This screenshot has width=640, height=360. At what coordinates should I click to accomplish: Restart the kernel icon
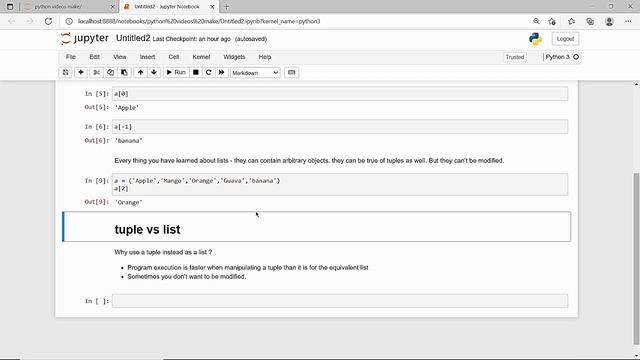pyautogui.click(x=209, y=73)
